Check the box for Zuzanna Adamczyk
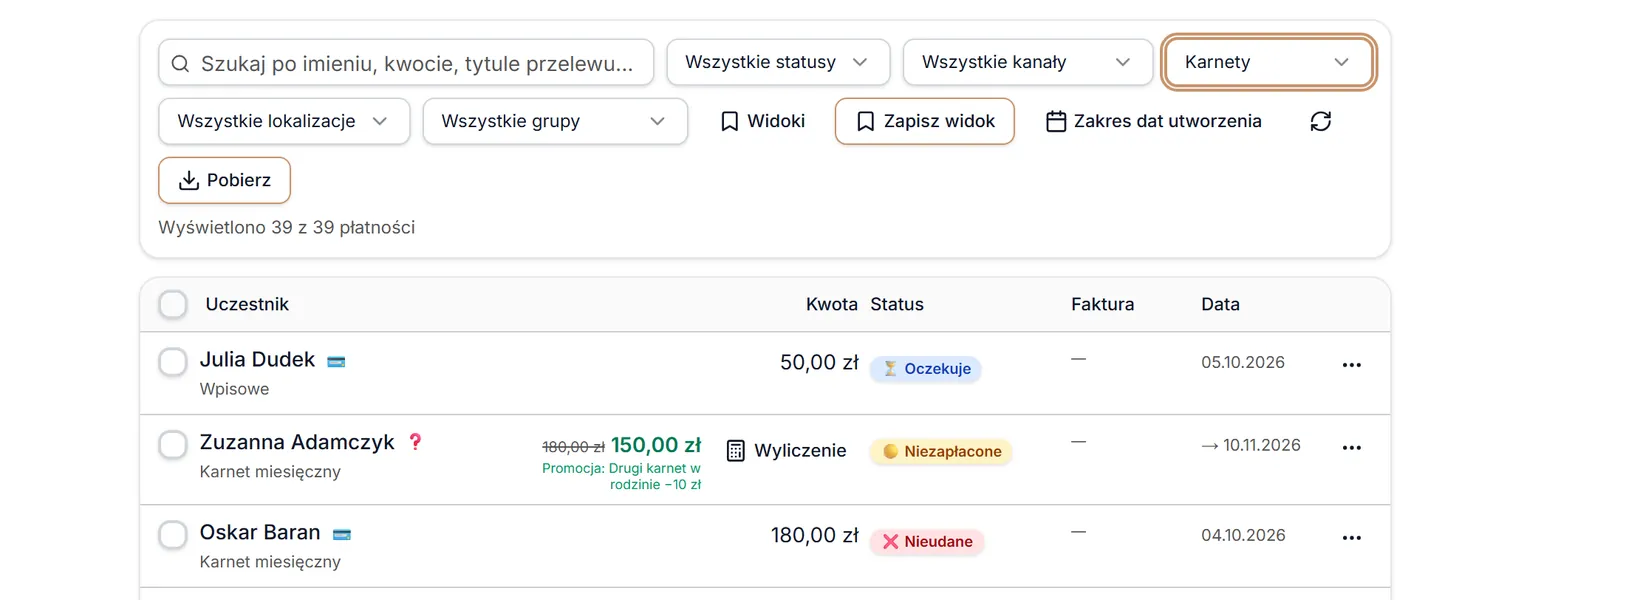The image size is (1640, 600). 173,444
